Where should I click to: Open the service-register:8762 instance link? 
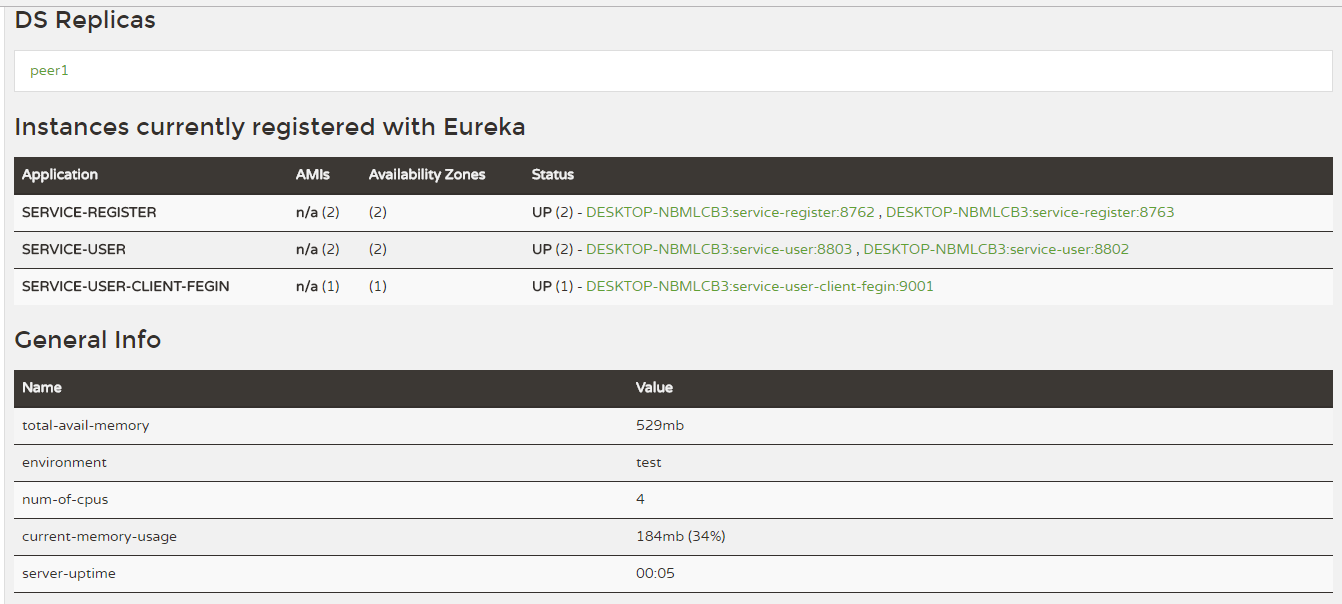pos(730,212)
